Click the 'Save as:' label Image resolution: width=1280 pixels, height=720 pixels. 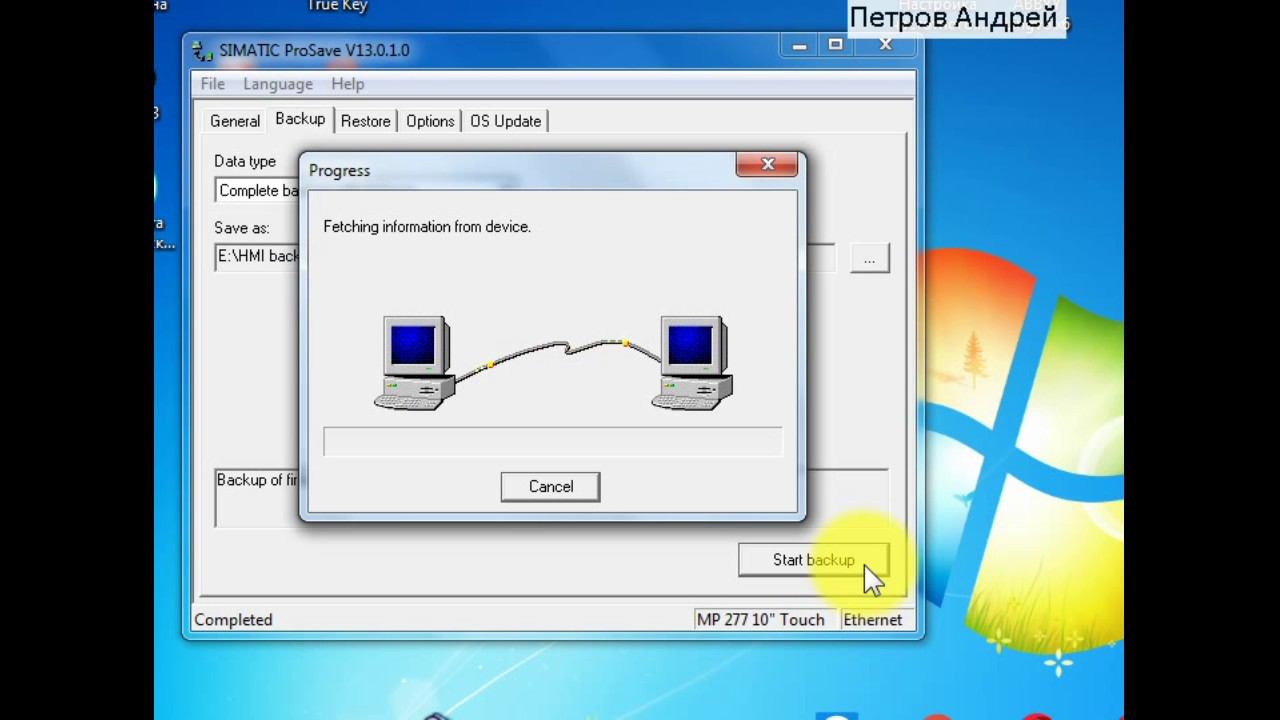coord(241,228)
